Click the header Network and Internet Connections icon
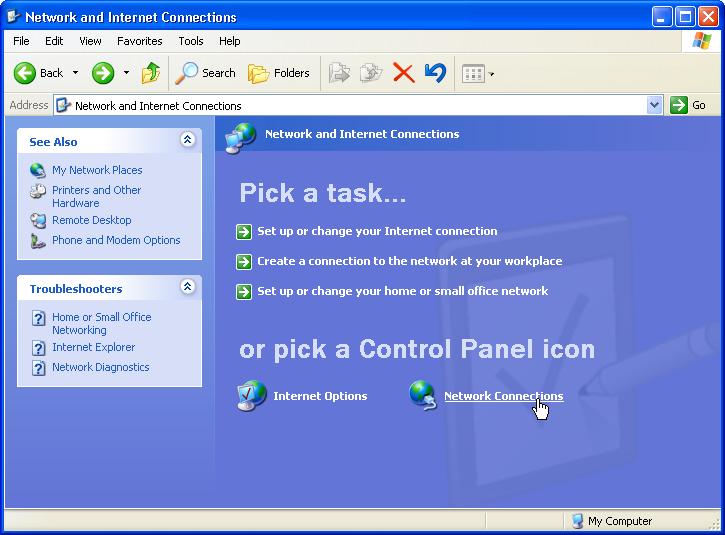 (x=240, y=137)
